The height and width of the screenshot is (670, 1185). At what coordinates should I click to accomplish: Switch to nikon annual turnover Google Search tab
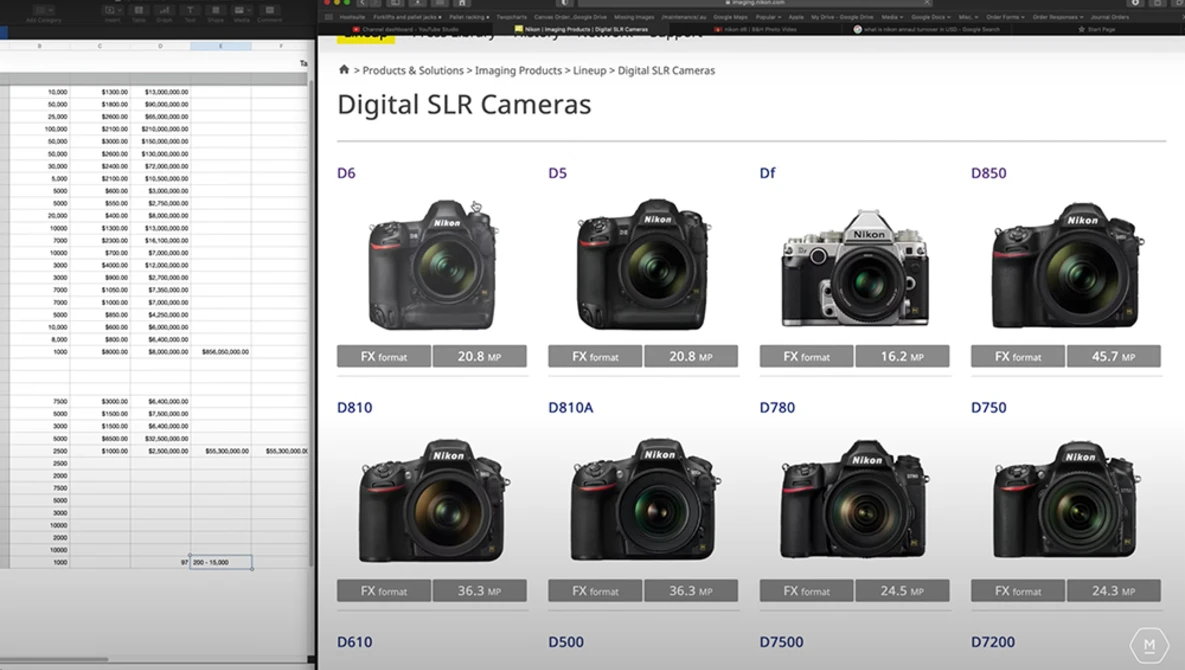pyautogui.click(x=926, y=29)
